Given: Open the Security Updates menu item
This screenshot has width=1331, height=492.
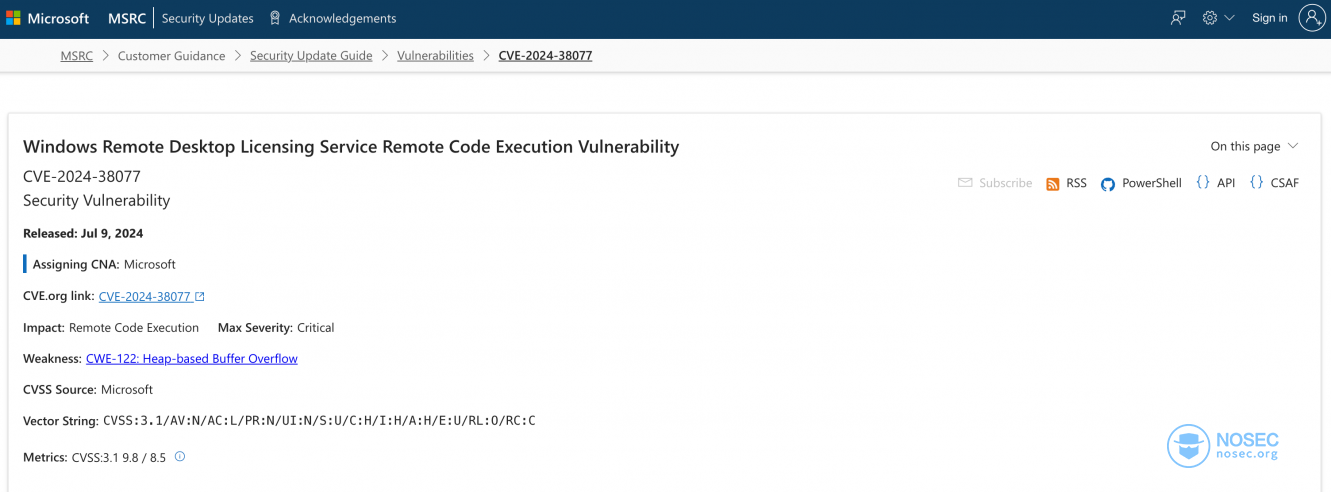Looking at the screenshot, I should point(208,18).
